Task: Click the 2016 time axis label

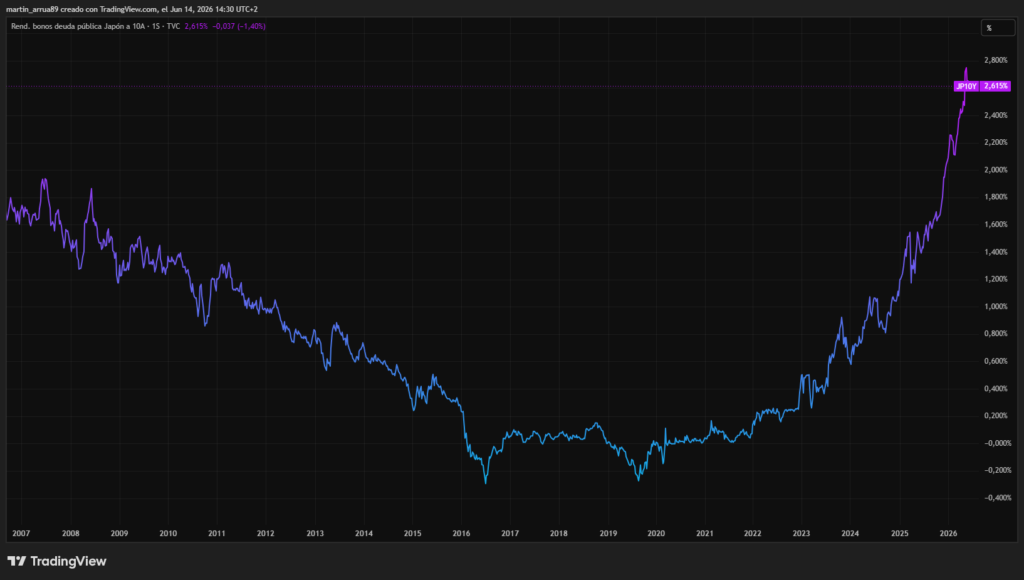Action: click(461, 534)
